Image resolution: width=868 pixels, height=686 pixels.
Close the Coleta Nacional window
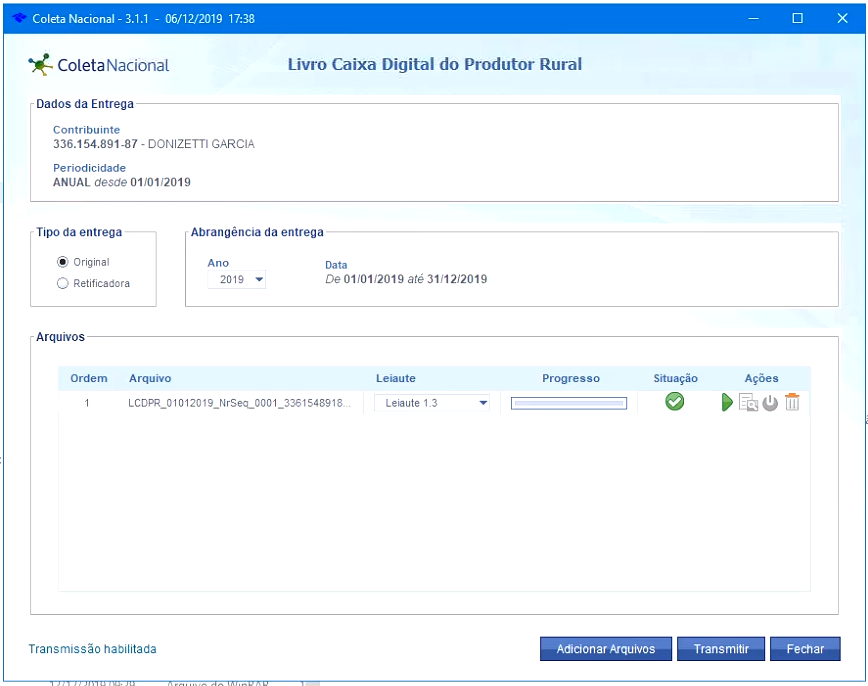[x=843, y=18]
